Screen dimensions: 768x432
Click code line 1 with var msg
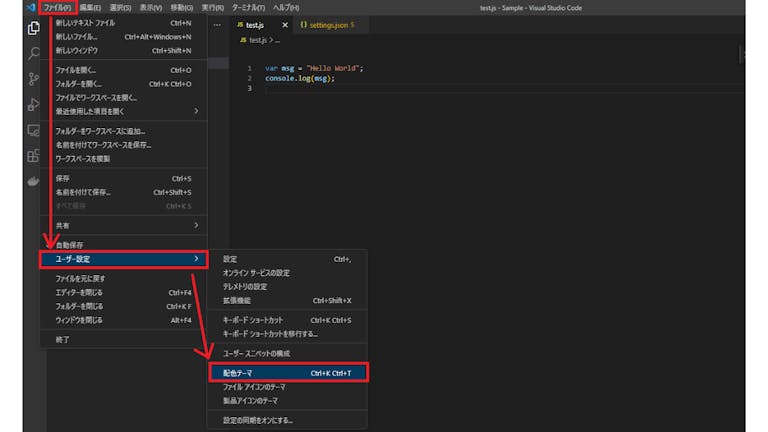pyautogui.click(x=314, y=68)
